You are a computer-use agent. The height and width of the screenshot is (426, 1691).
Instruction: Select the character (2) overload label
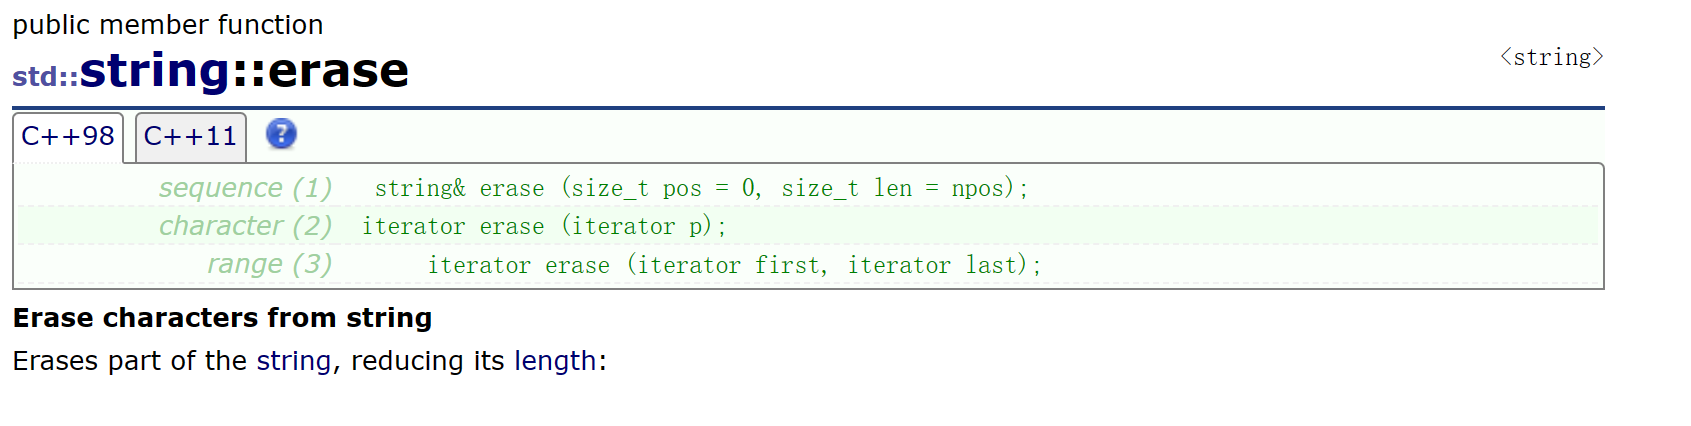pyautogui.click(x=245, y=226)
